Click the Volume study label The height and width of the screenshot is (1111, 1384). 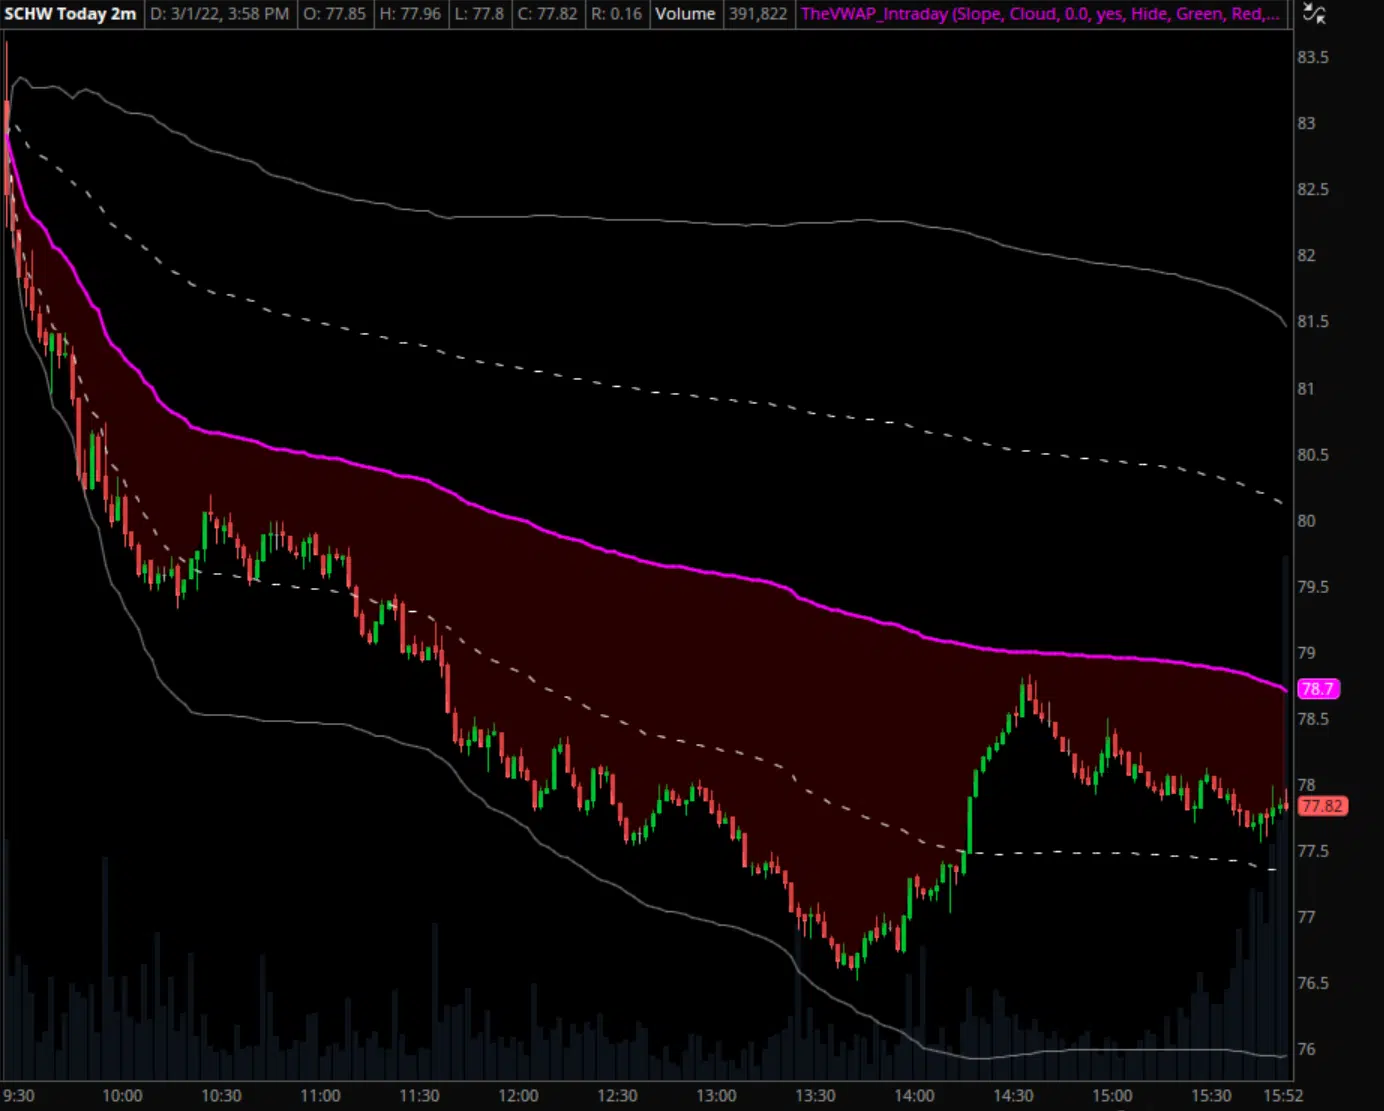[685, 14]
